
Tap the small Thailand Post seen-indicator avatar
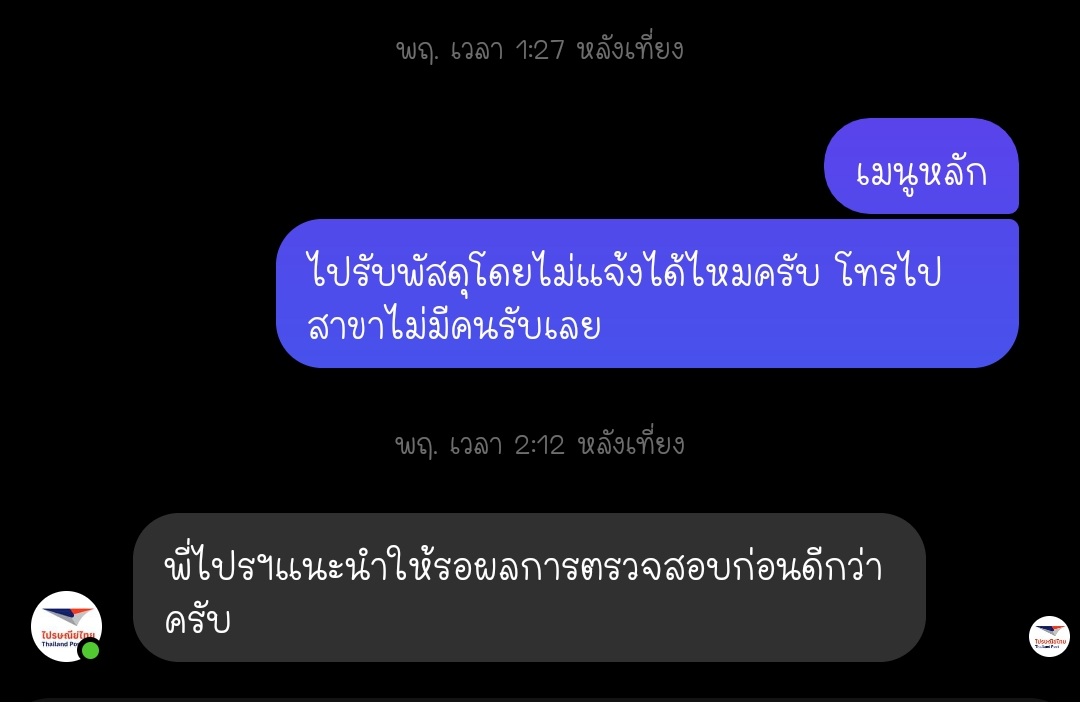[x=1049, y=637]
